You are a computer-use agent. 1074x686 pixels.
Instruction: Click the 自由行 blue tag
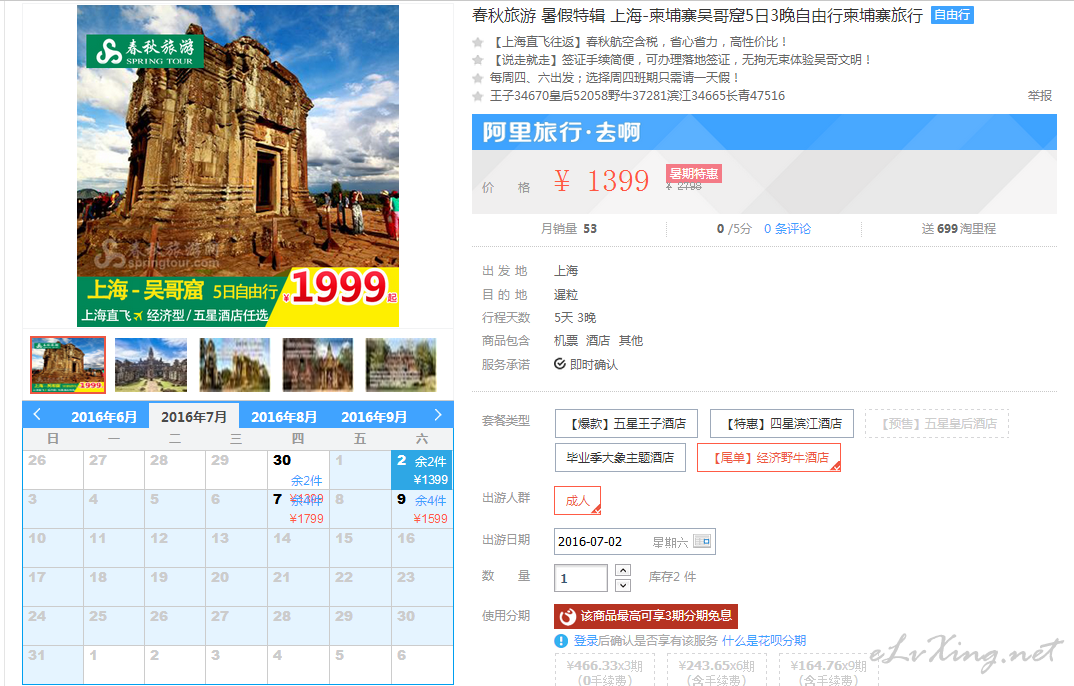pyautogui.click(x=952, y=15)
